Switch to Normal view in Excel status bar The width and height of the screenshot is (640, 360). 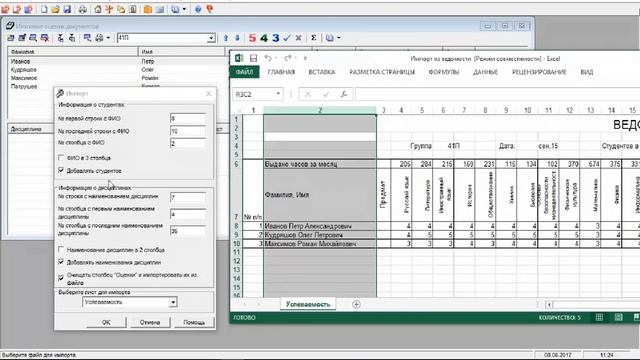pyautogui.click(x=599, y=318)
